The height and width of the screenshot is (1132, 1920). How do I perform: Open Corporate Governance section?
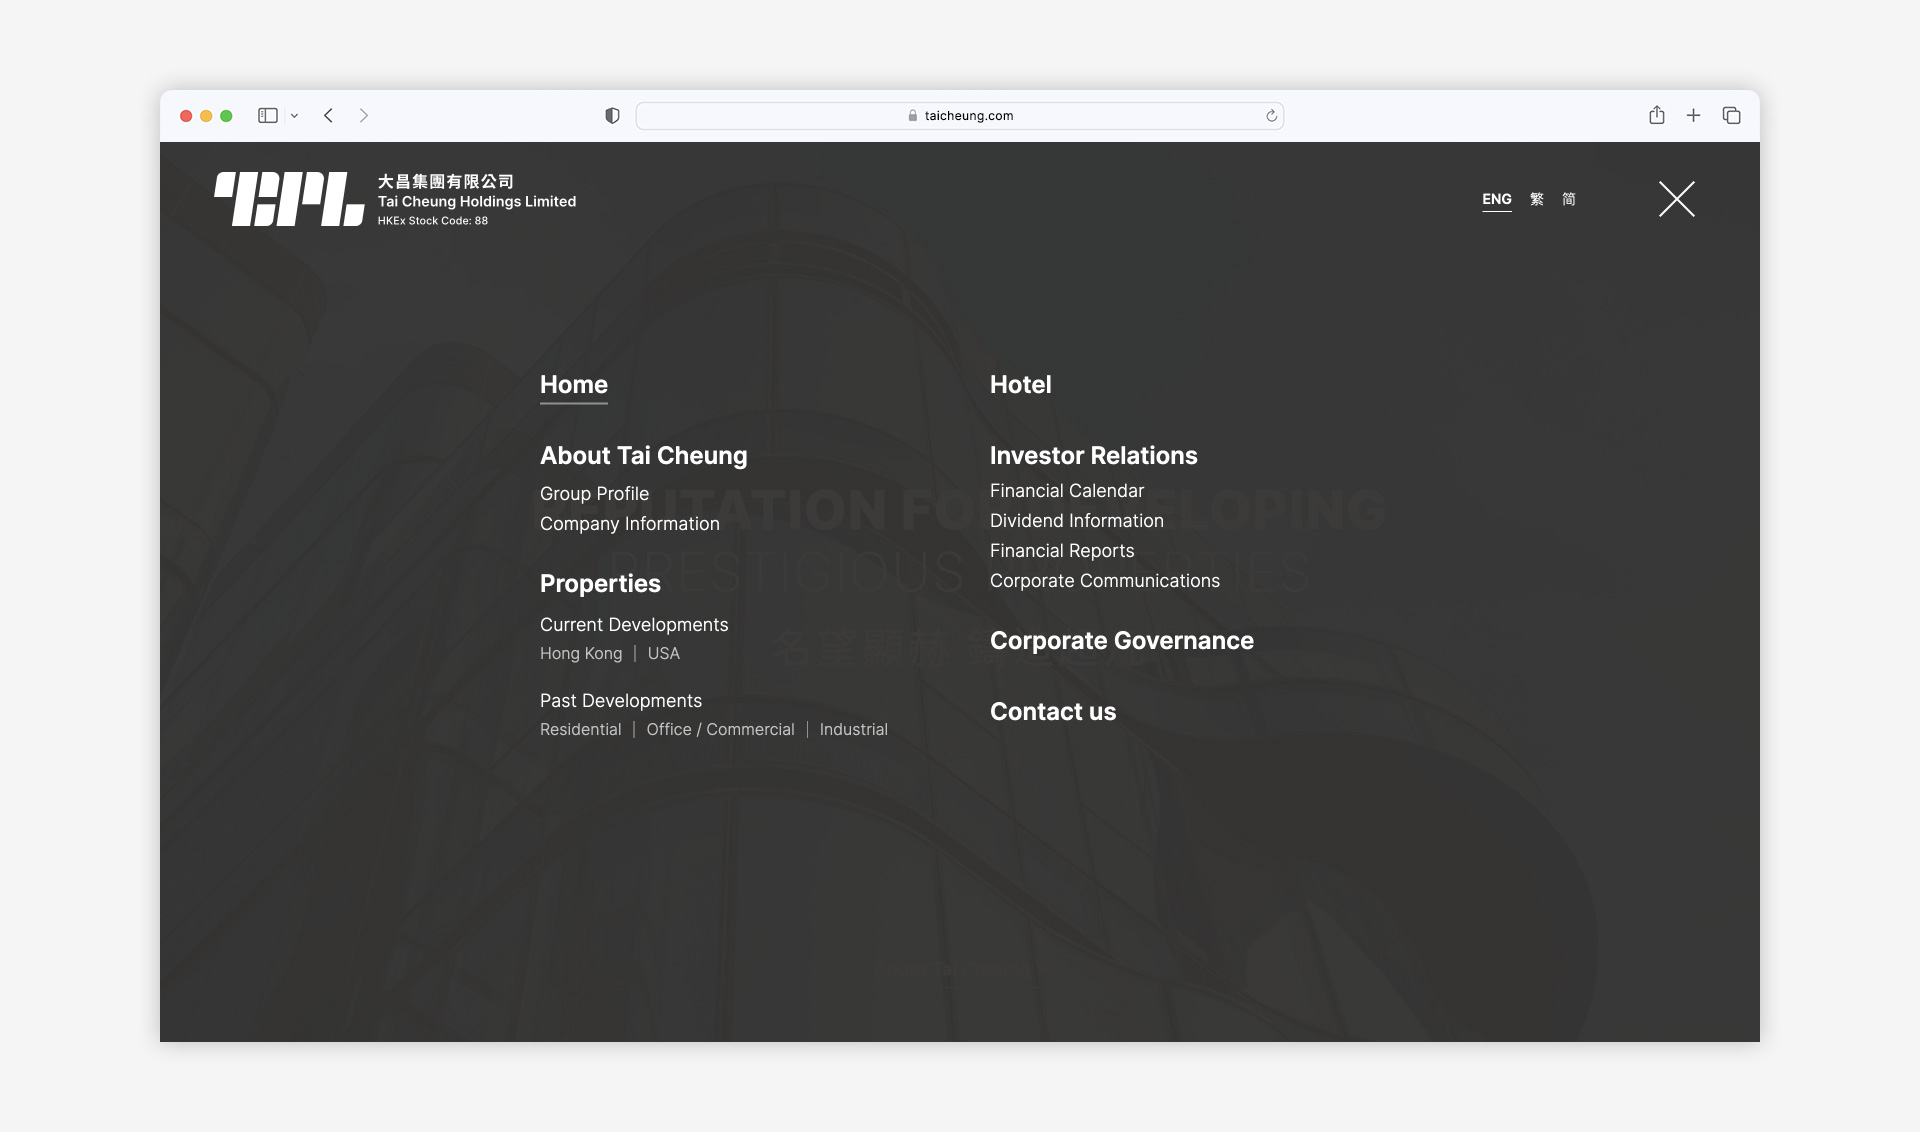pyautogui.click(x=1121, y=641)
